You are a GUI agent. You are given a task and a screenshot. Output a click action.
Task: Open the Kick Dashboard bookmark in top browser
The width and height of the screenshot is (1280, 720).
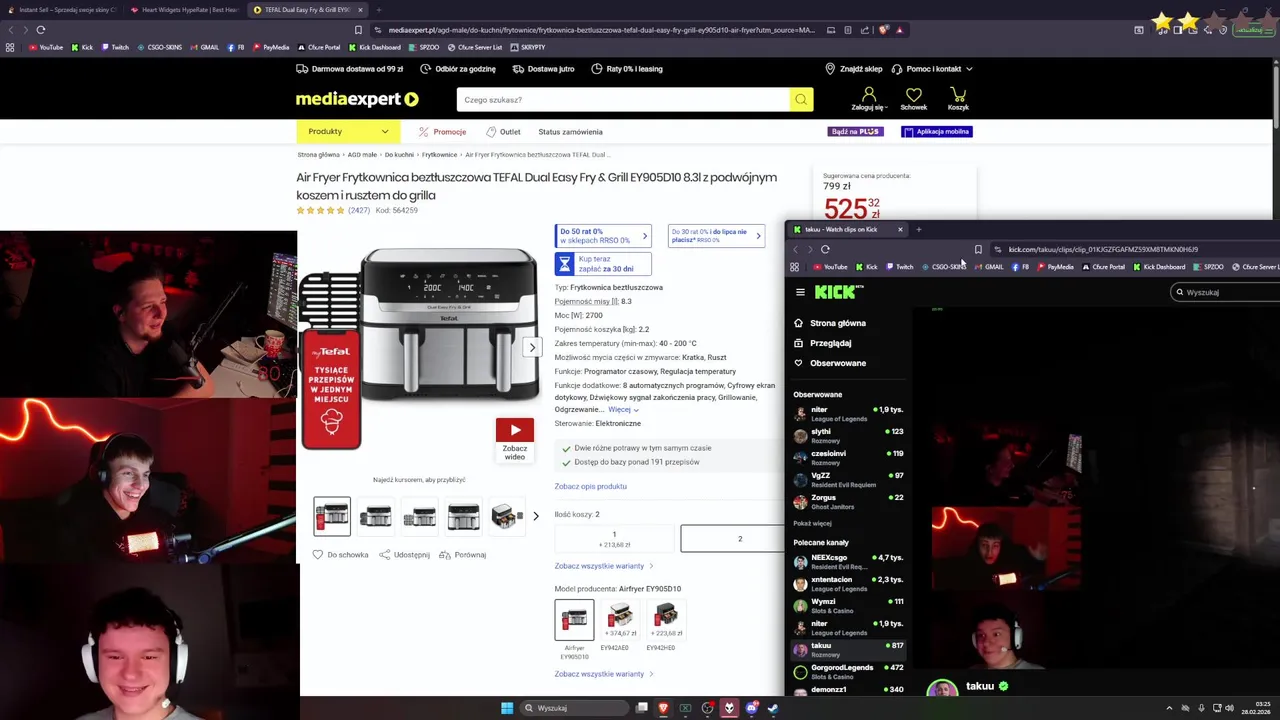pos(375,47)
